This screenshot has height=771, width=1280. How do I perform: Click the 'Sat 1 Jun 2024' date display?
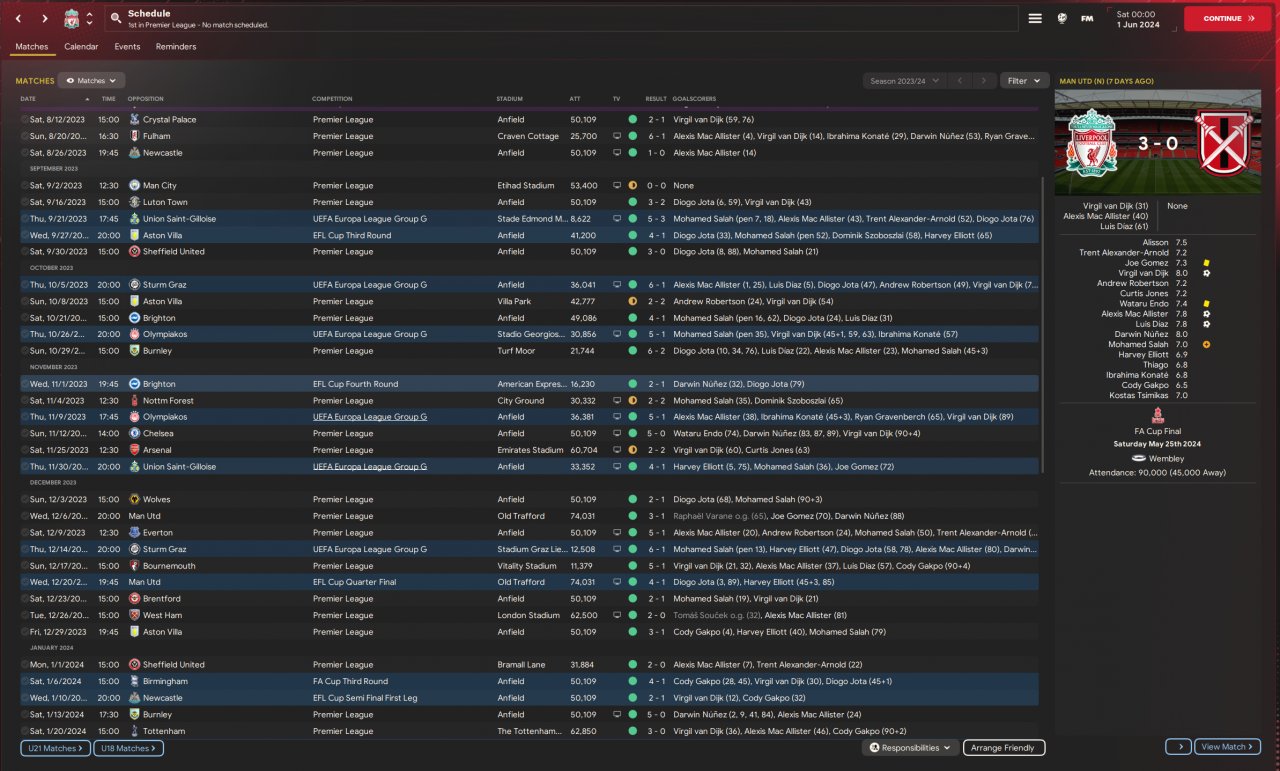click(x=1143, y=19)
